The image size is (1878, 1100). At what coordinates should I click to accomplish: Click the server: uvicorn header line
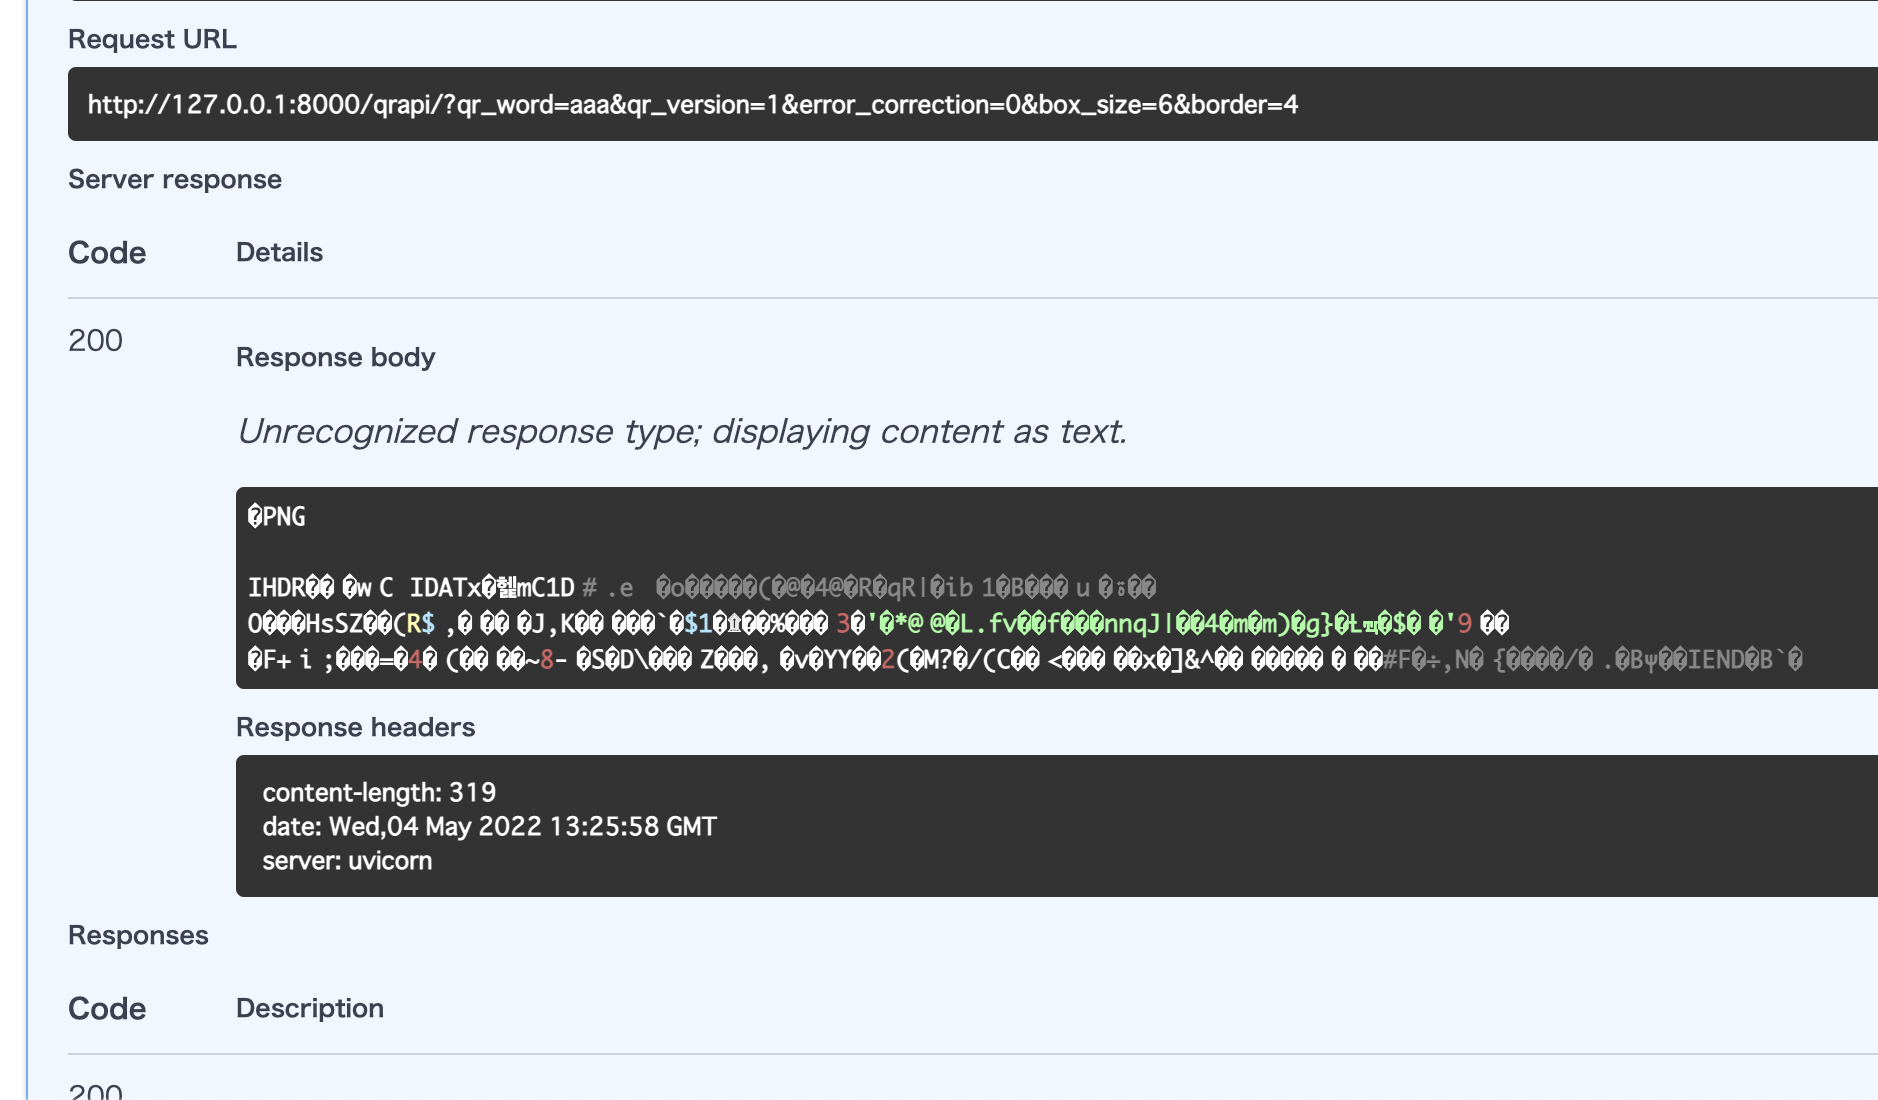(347, 861)
